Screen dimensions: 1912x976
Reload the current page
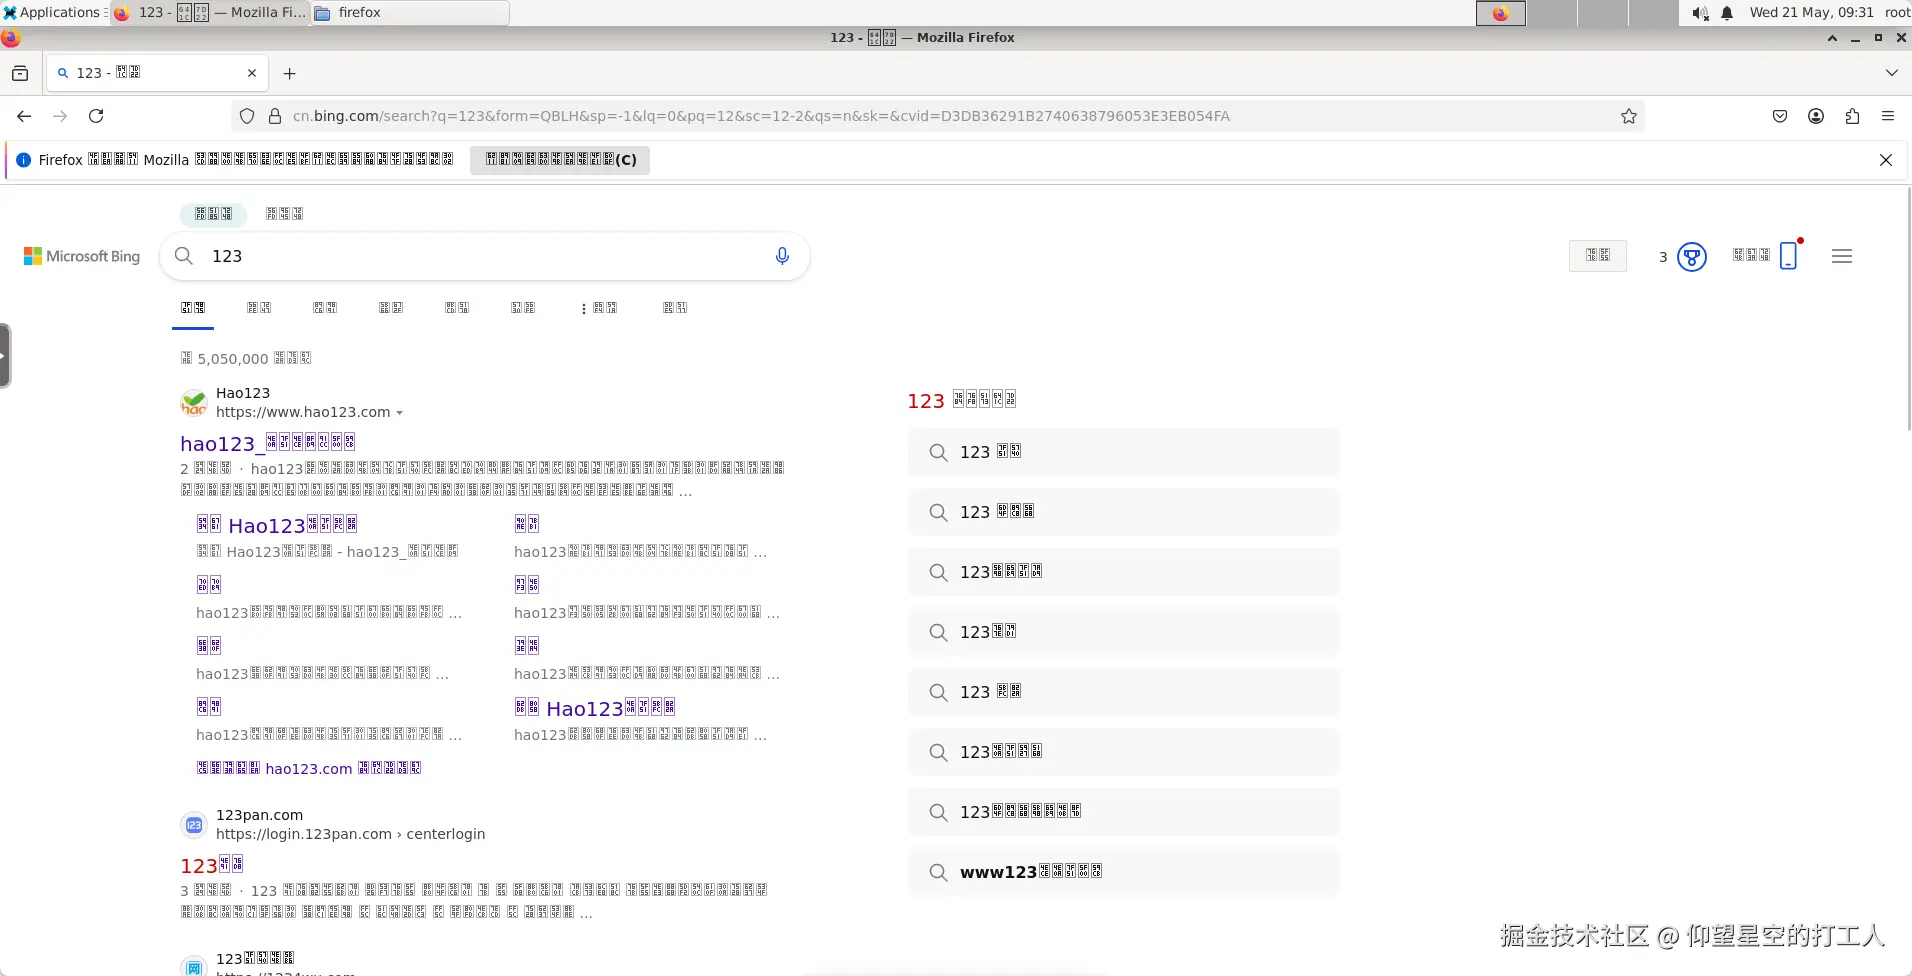[96, 116]
